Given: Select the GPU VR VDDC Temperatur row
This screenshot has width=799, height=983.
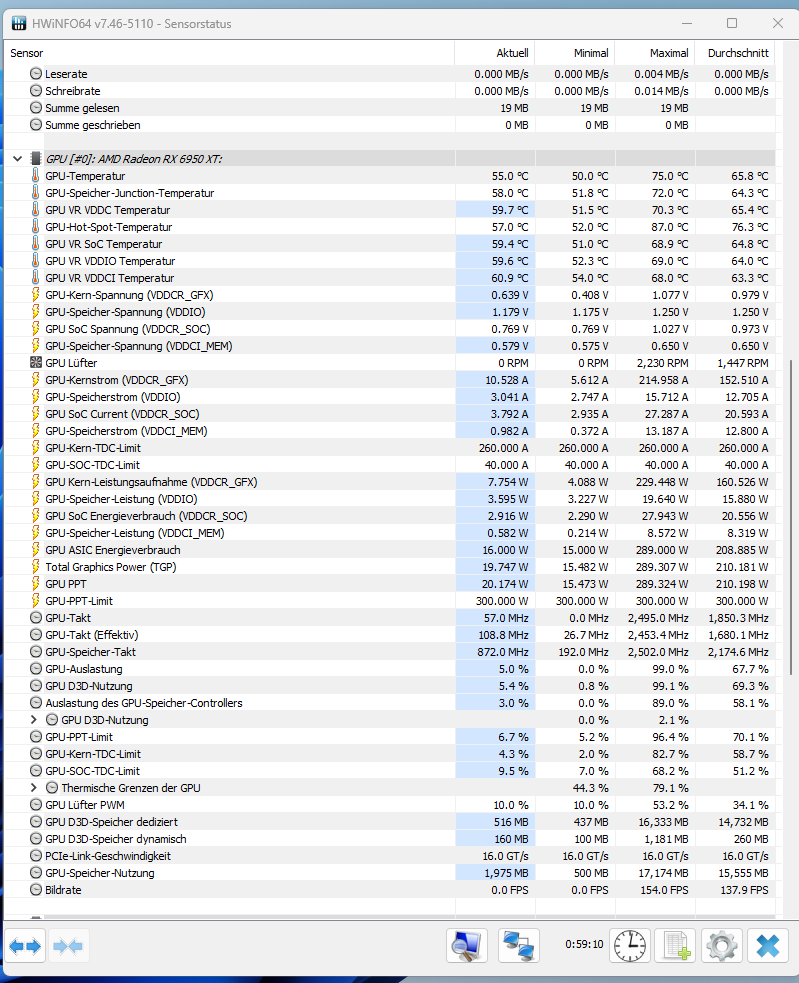Looking at the screenshot, I should point(389,210).
